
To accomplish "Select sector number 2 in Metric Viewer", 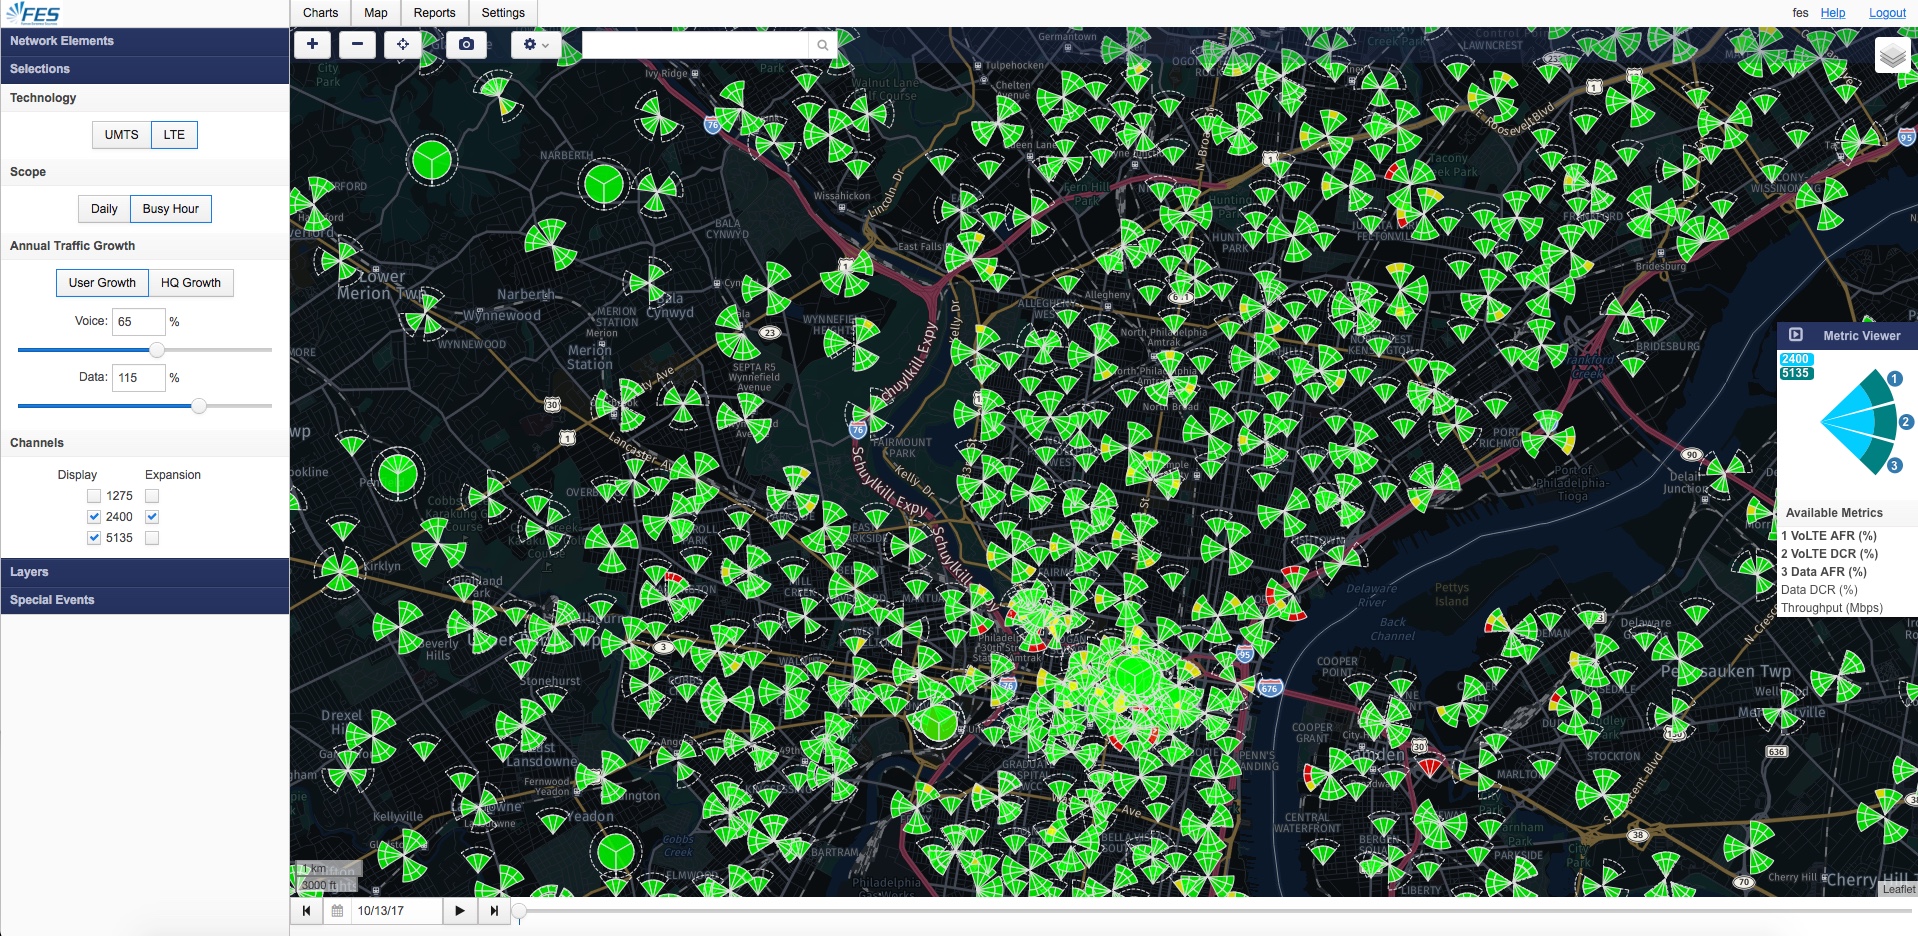I will (x=1906, y=422).
